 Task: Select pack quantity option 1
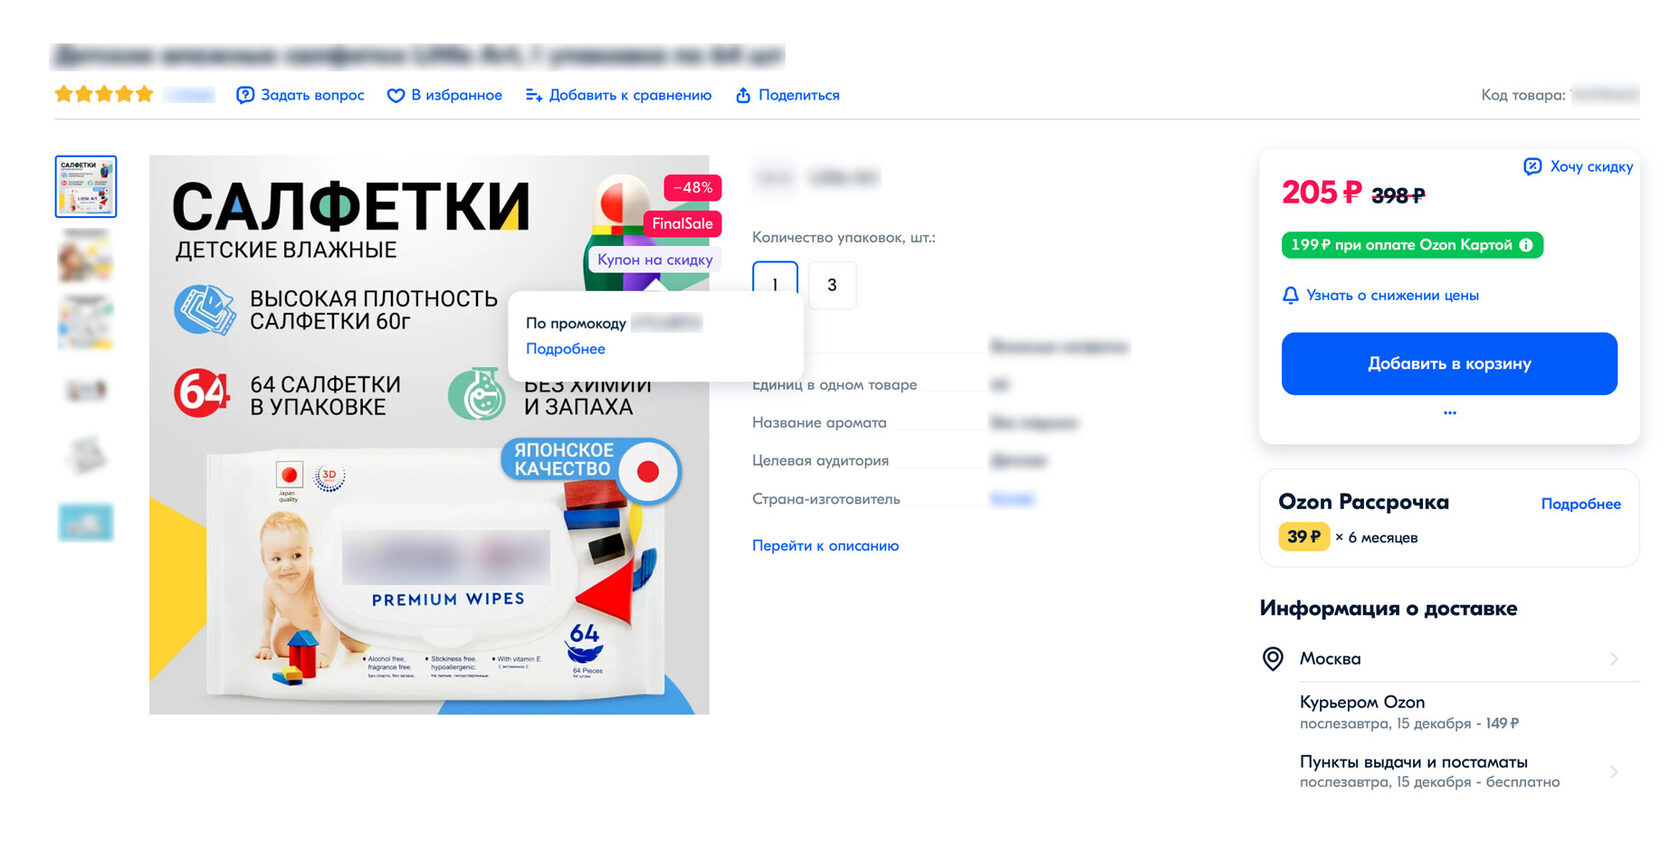(x=775, y=285)
